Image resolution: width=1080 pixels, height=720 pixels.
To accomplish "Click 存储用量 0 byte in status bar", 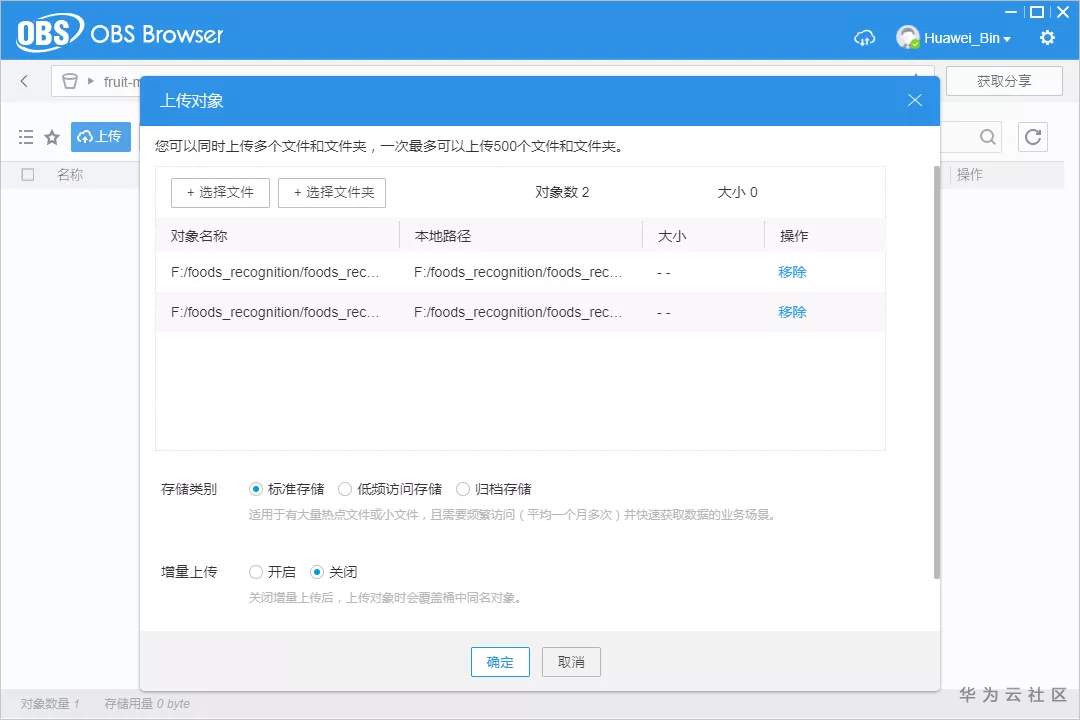I will [x=147, y=703].
